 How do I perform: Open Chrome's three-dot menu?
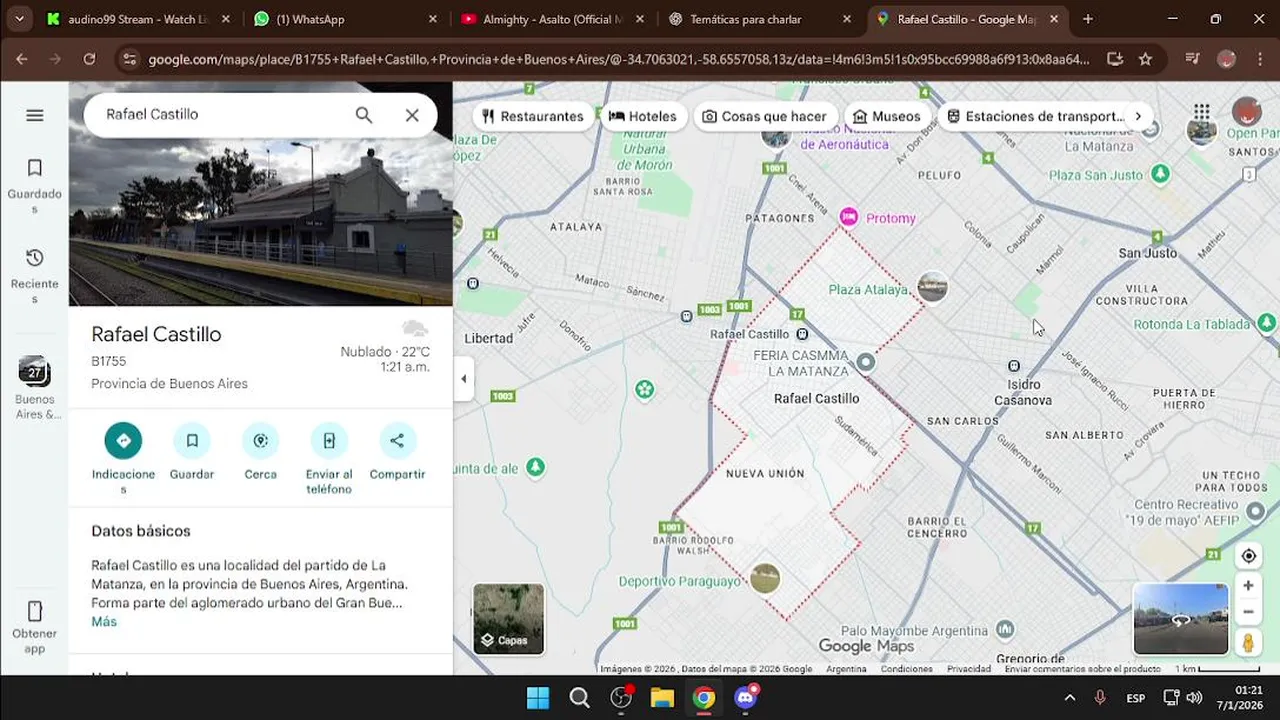(1259, 59)
